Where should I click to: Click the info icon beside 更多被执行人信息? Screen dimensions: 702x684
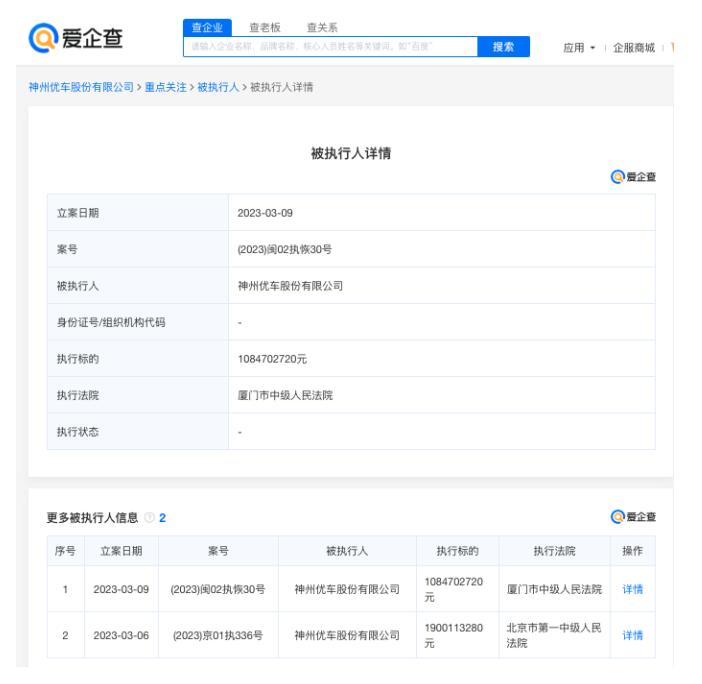click(149, 517)
